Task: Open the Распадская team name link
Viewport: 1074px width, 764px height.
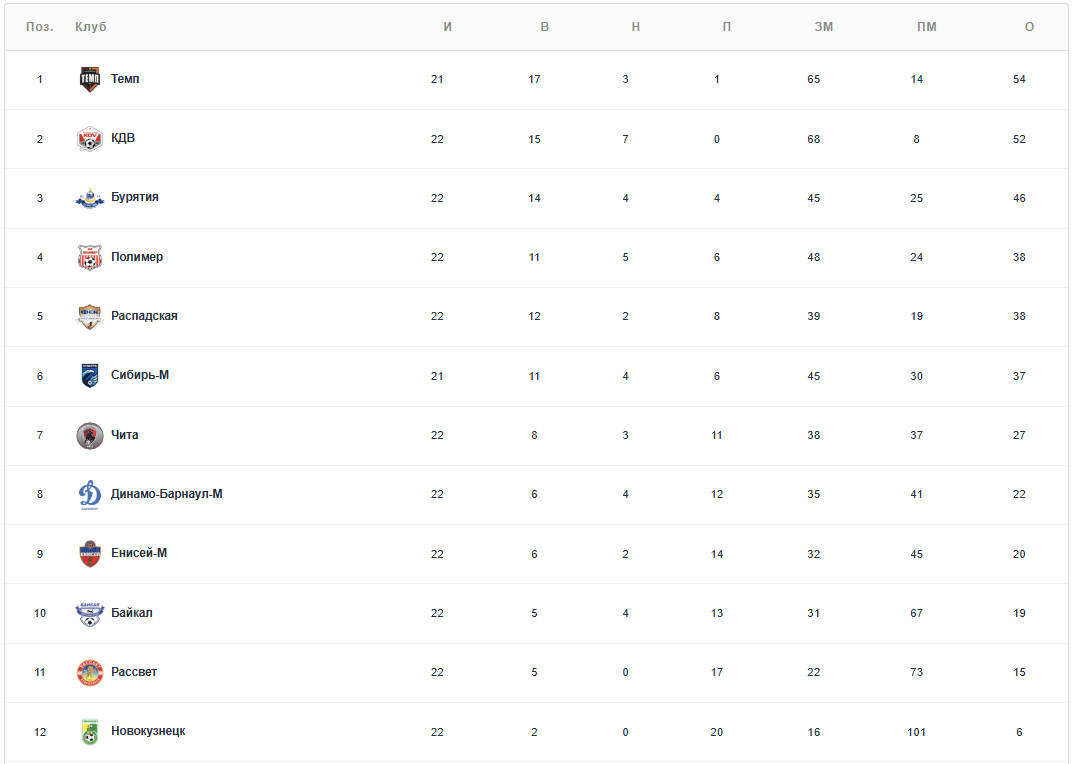Action: point(144,316)
